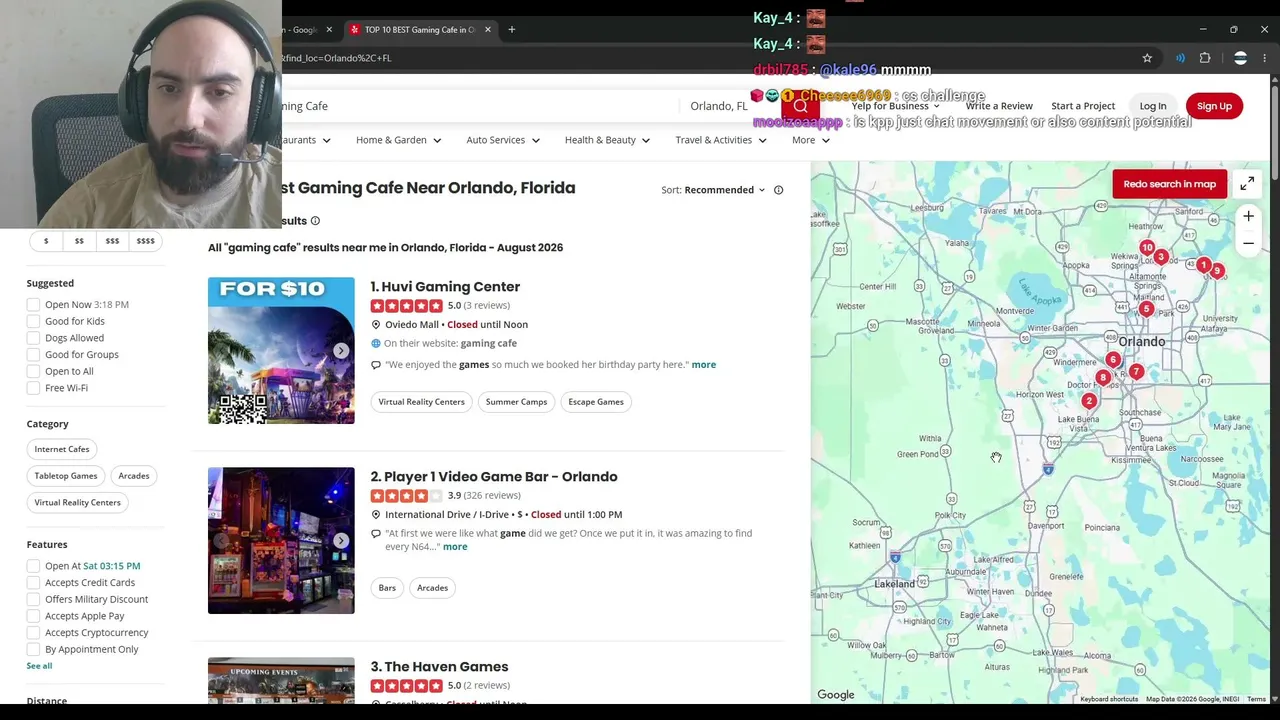The image size is (1280, 720).
Task: Expand the Travel & Activities category menu
Action: click(721, 140)
